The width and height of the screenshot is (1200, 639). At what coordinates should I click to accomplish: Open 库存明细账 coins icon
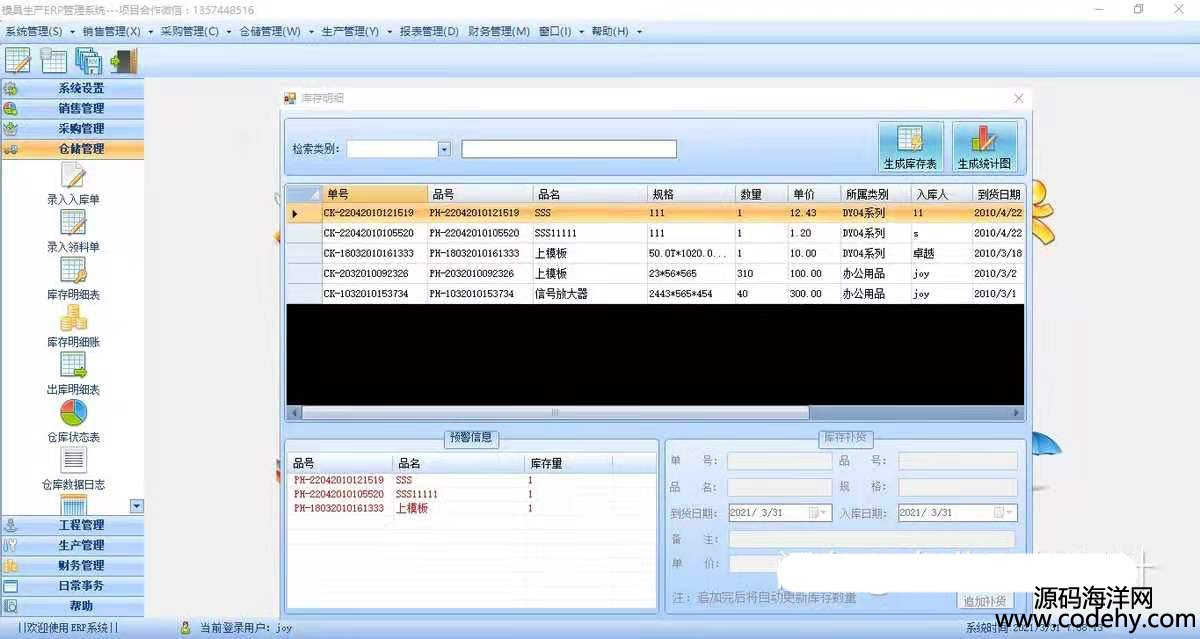click(x=73, y=318)
